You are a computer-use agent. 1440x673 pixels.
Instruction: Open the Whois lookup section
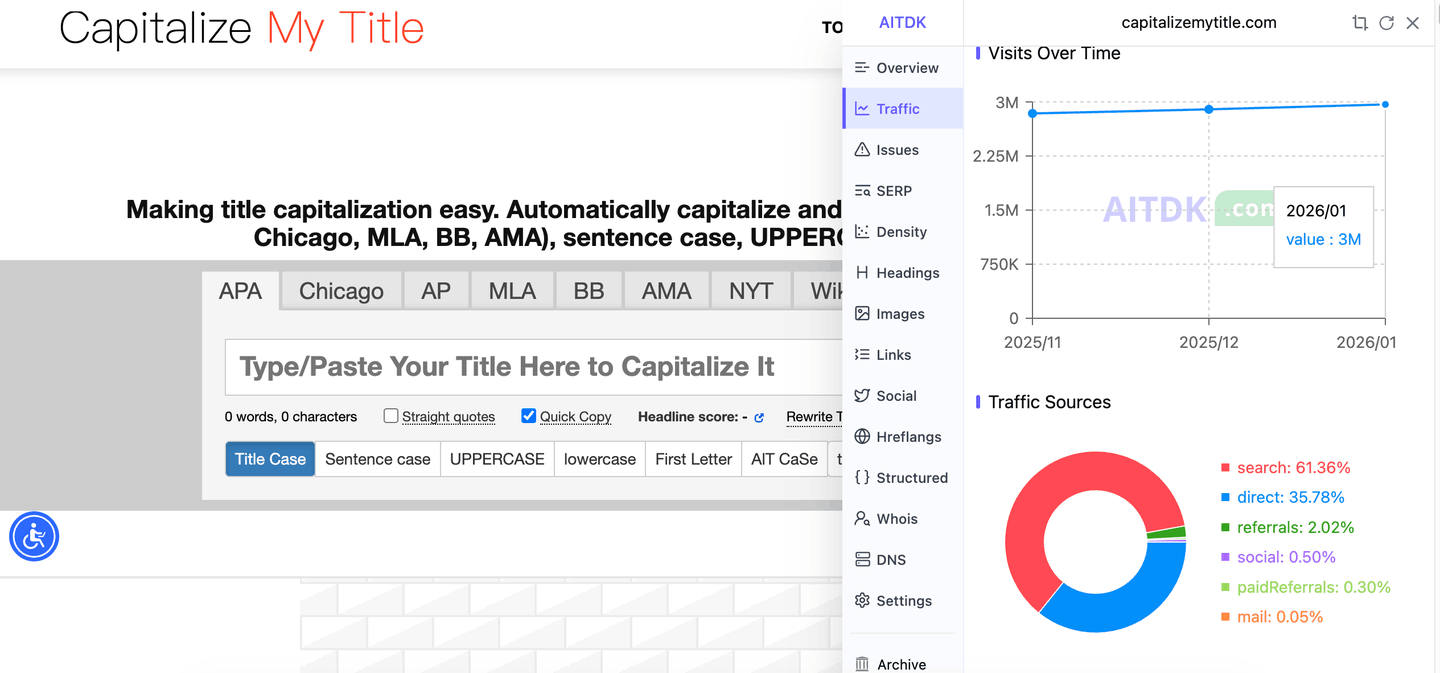tap(896, 519)
